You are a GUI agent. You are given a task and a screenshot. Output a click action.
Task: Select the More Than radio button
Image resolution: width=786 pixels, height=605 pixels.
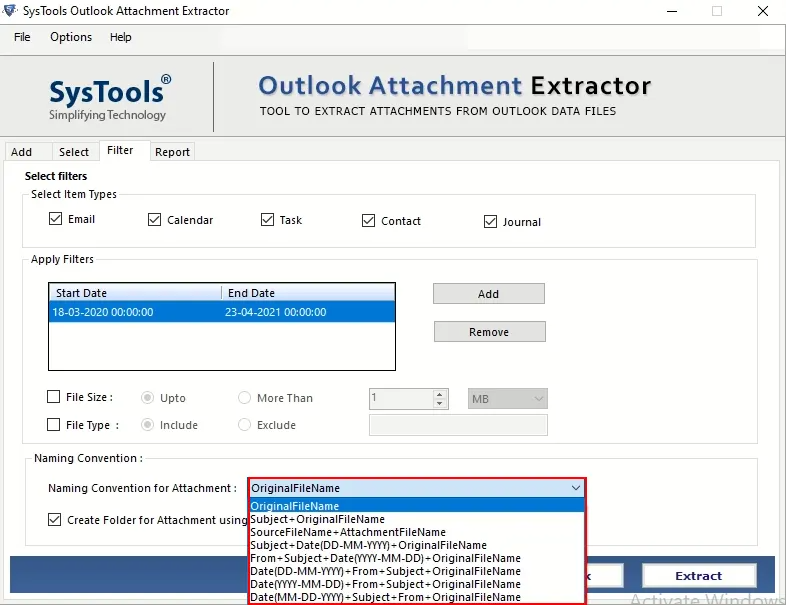point(244,397)
